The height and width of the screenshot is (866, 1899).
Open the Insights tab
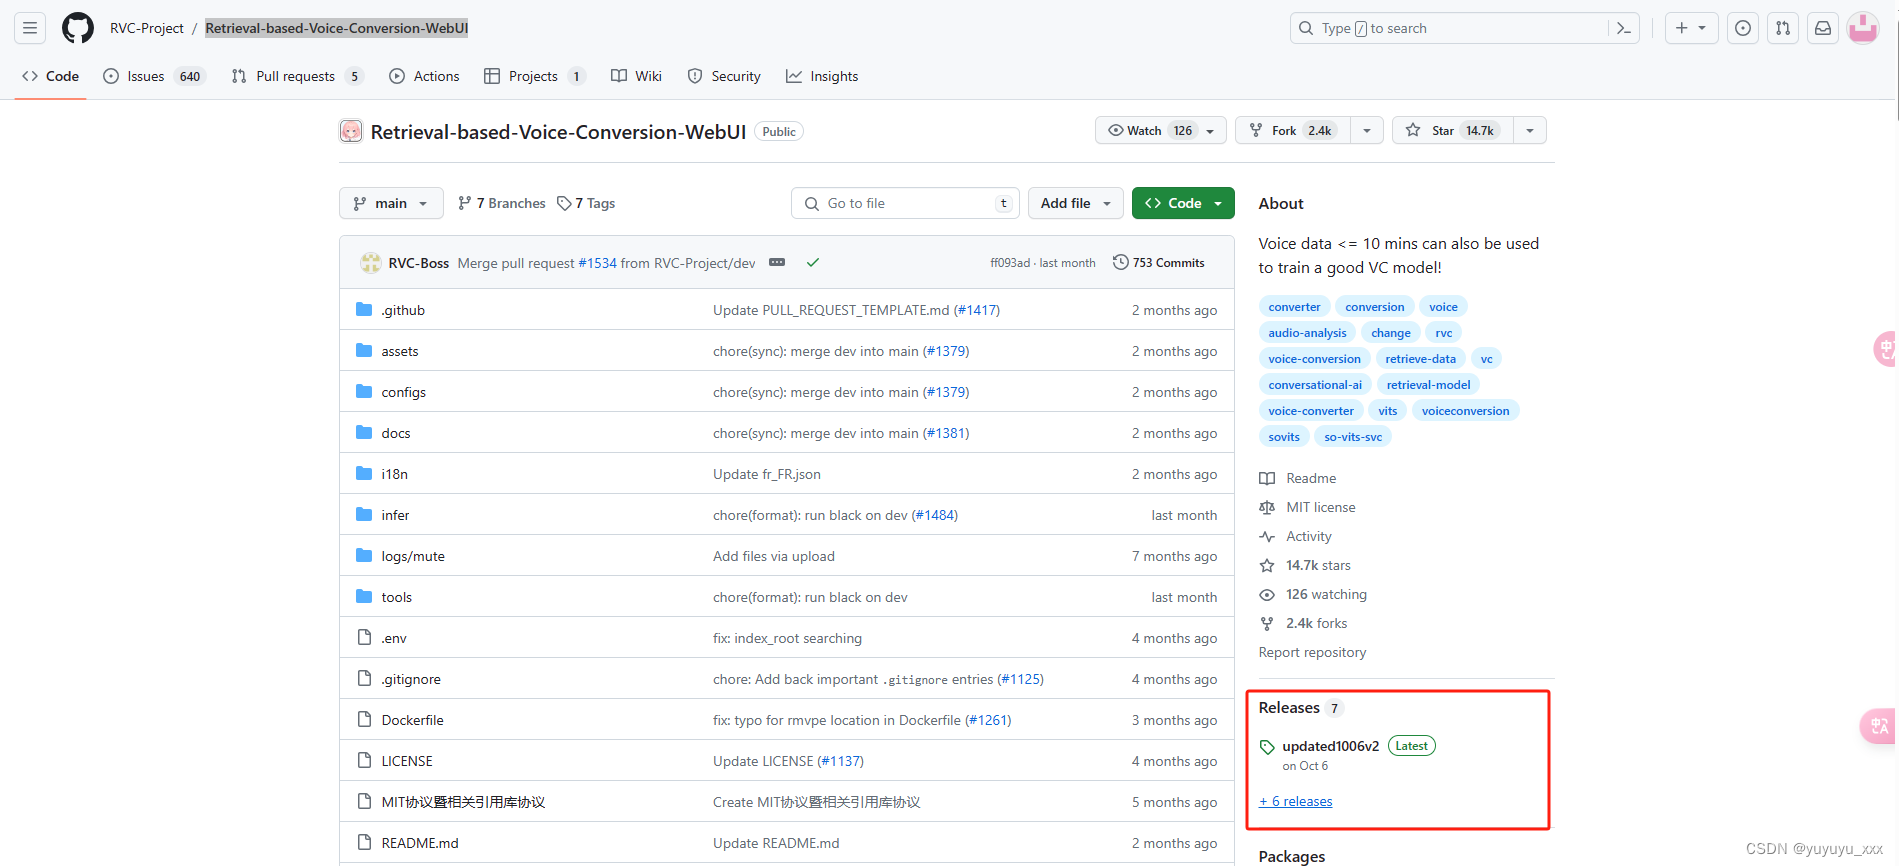point(822,76)
